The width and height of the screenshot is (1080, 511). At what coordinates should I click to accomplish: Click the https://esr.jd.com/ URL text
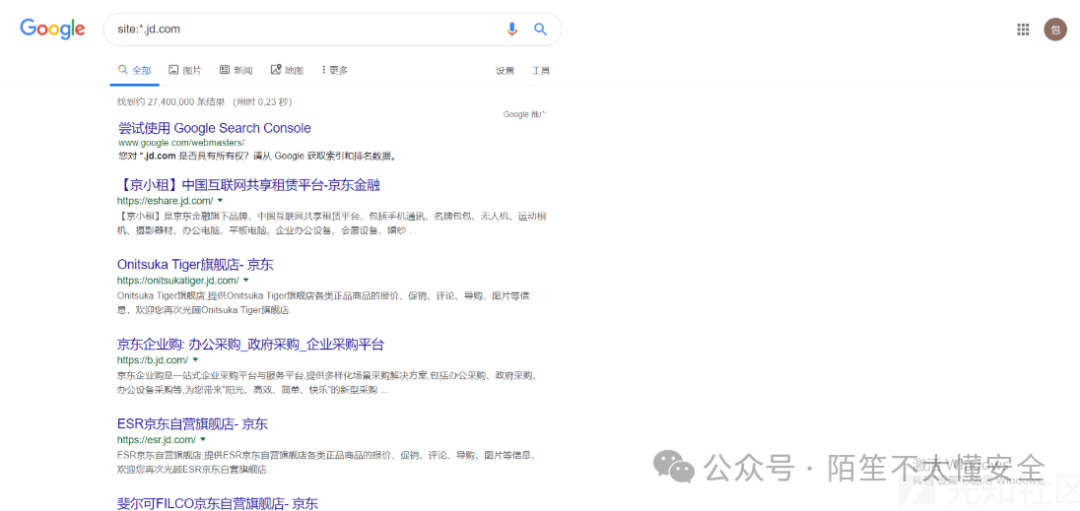click(156, 439)
